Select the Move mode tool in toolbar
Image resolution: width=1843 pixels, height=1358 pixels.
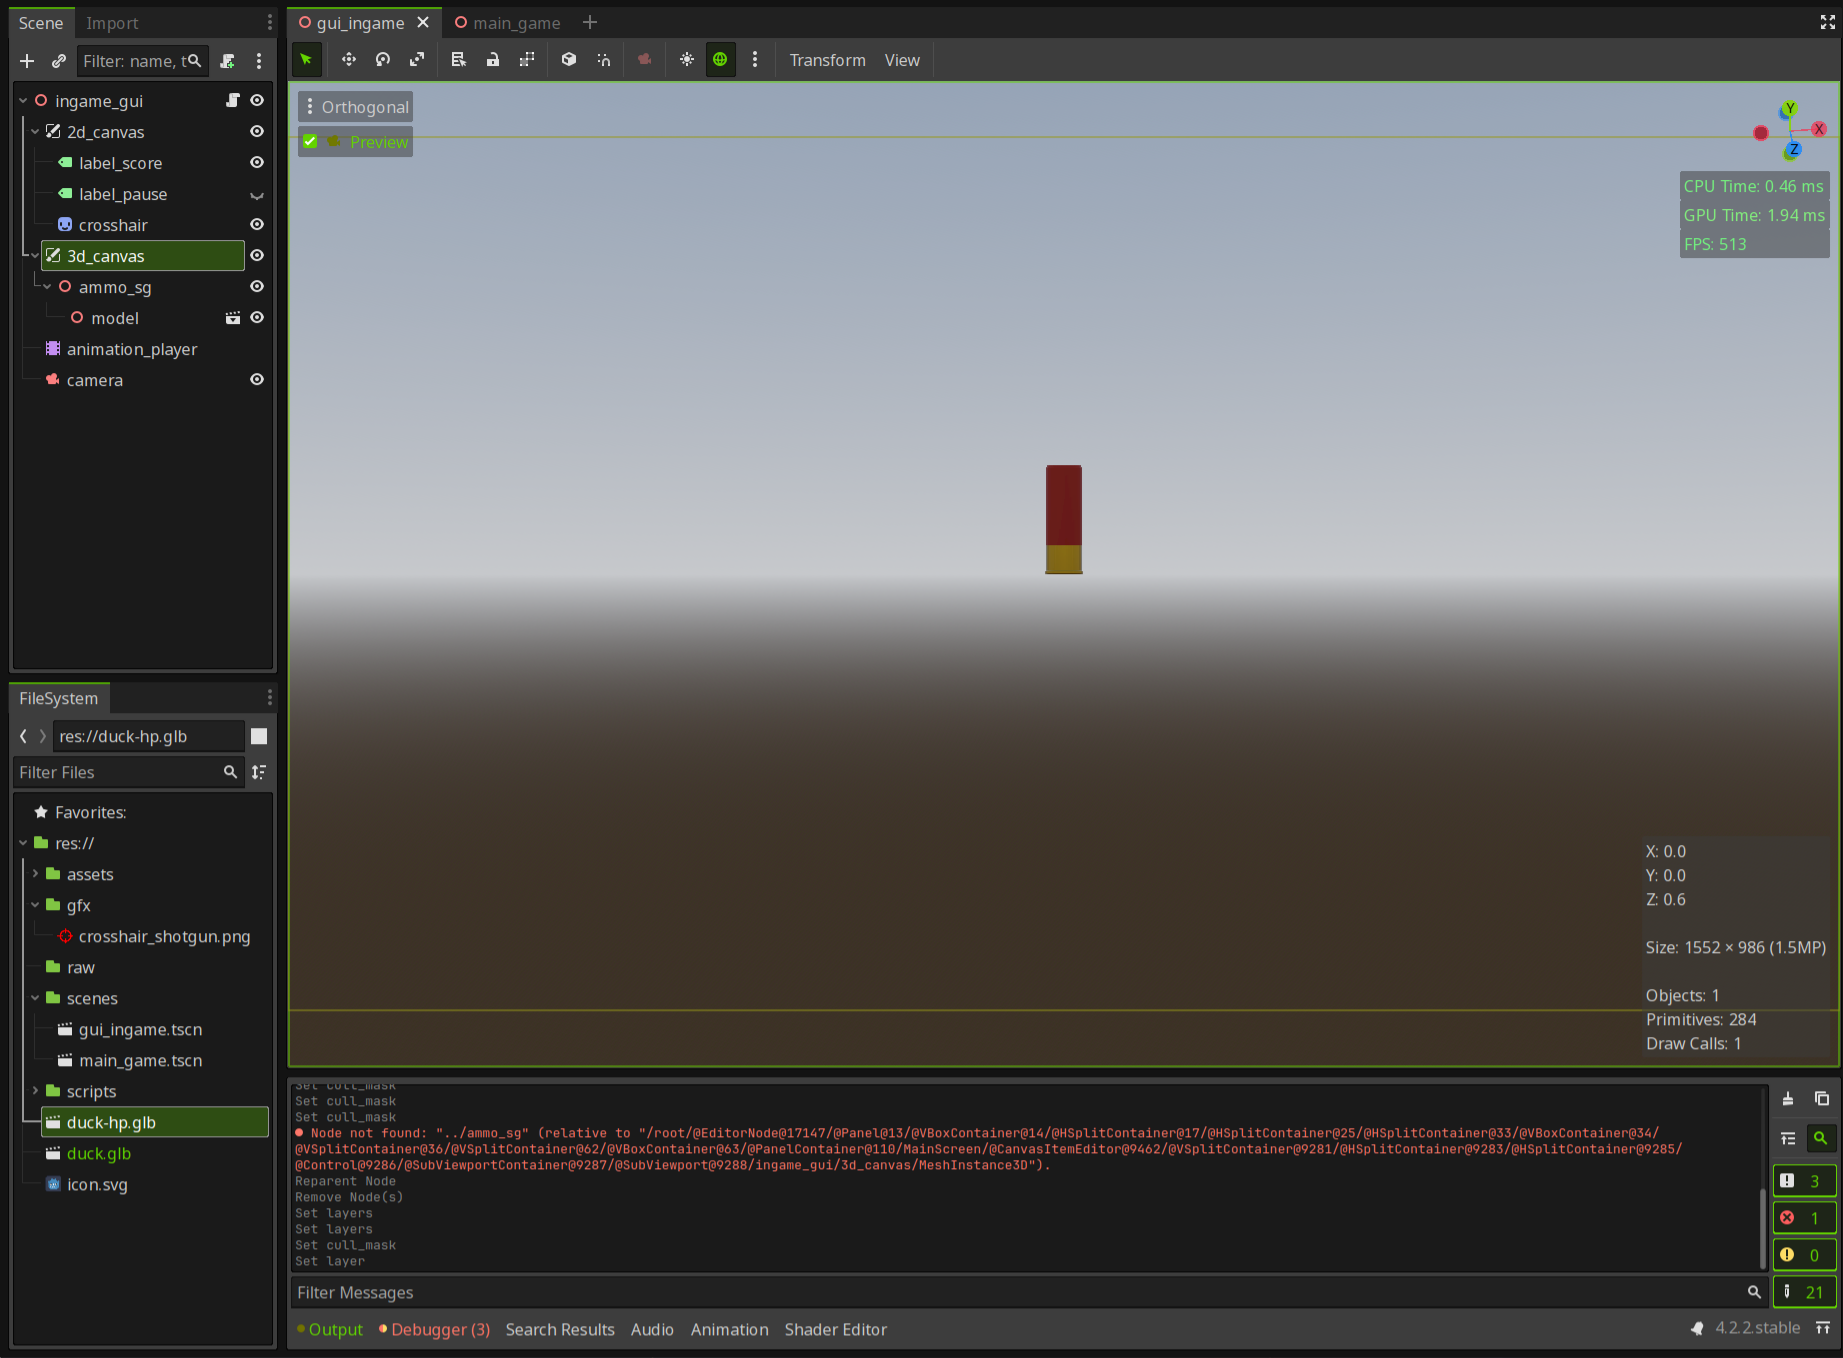pyautogui.click(x=349, y=60)
